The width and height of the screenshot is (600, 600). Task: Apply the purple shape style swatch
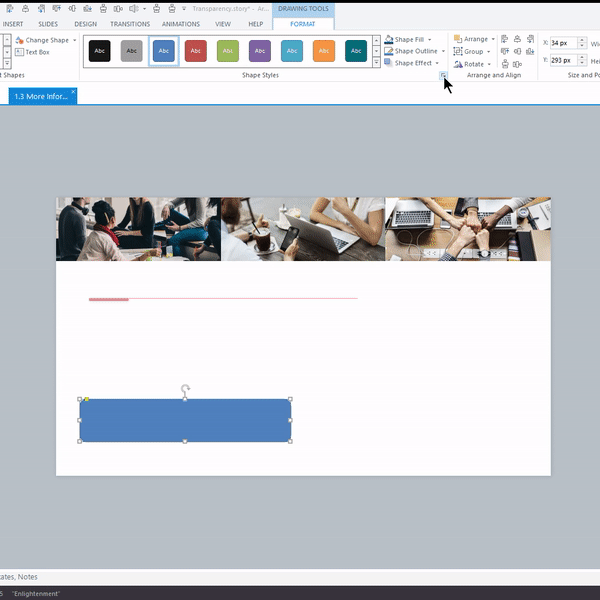click(260, 51)
